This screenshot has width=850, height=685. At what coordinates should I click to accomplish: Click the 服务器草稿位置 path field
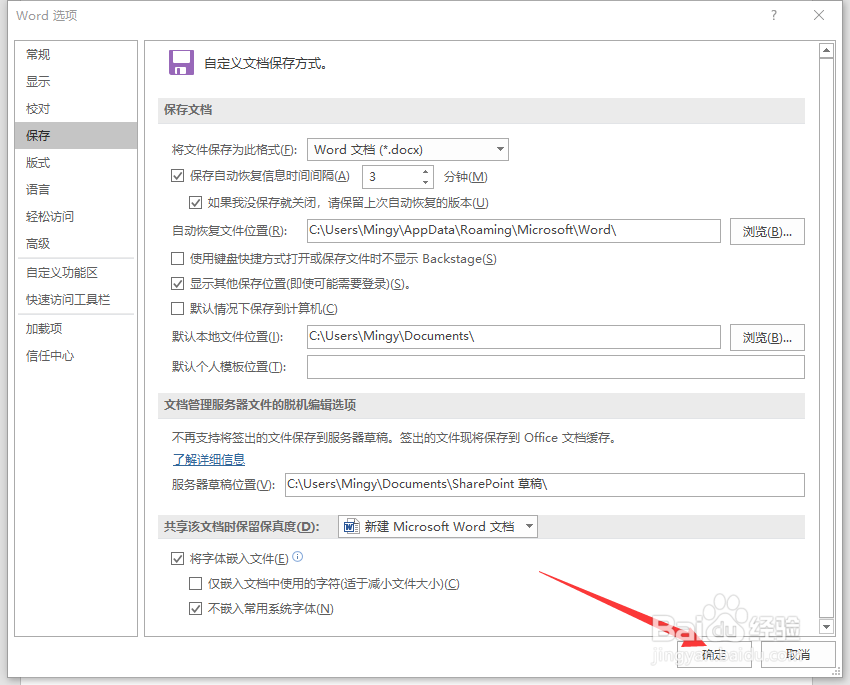tap(545, 484)
